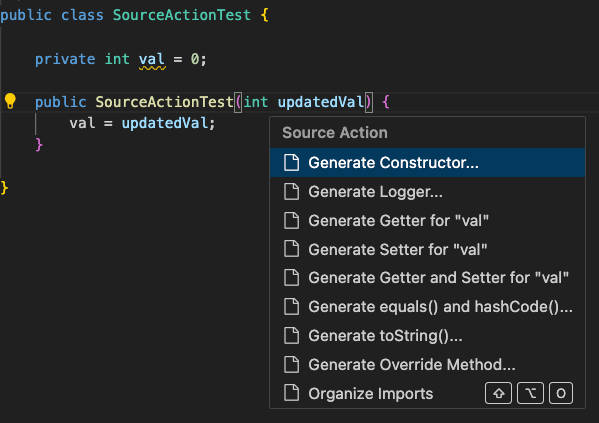Place cursor on class name SourceActionTest in class declaration
This screenshot has height=423, width=599.
pos(181,15)
